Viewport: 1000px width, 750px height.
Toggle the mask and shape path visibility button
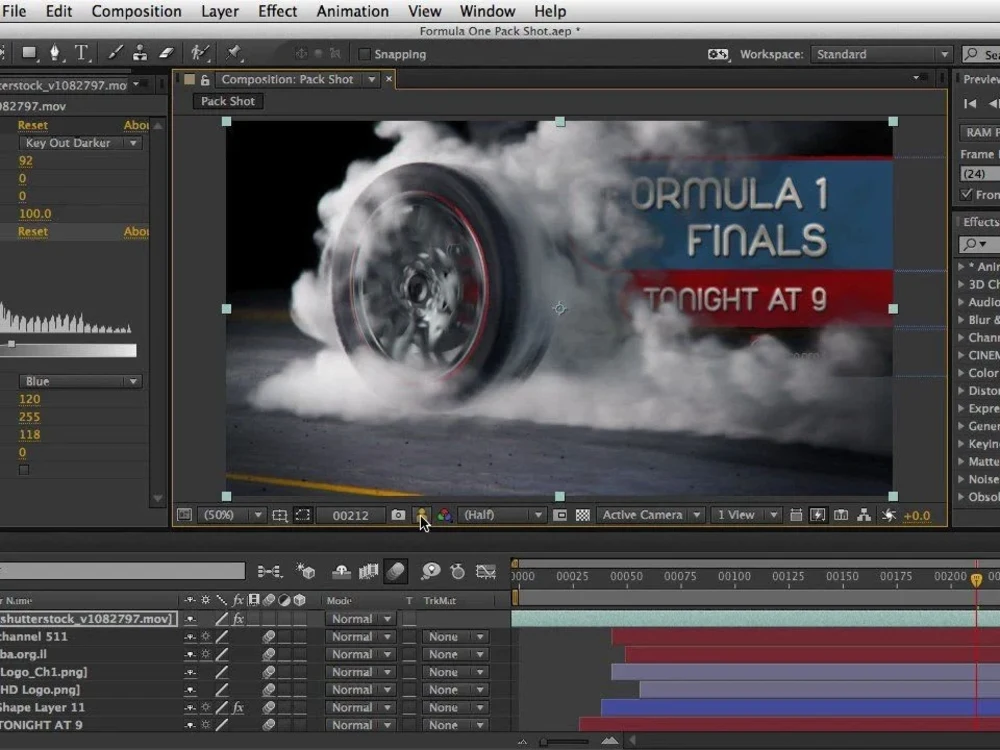pos(302,515)
